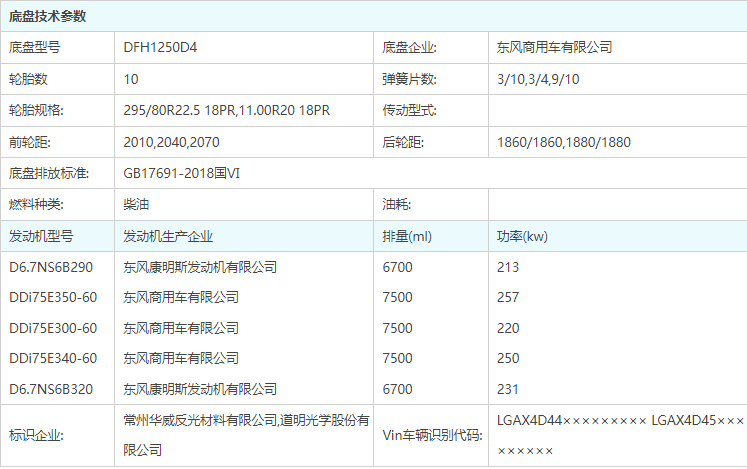Image resolution: width=747 pixels, height=469 pixels.
Task: Click manufacturer 东风康明斯发动机有限公司 for D6.7NS6B320
Action: (x=200, y=389)
